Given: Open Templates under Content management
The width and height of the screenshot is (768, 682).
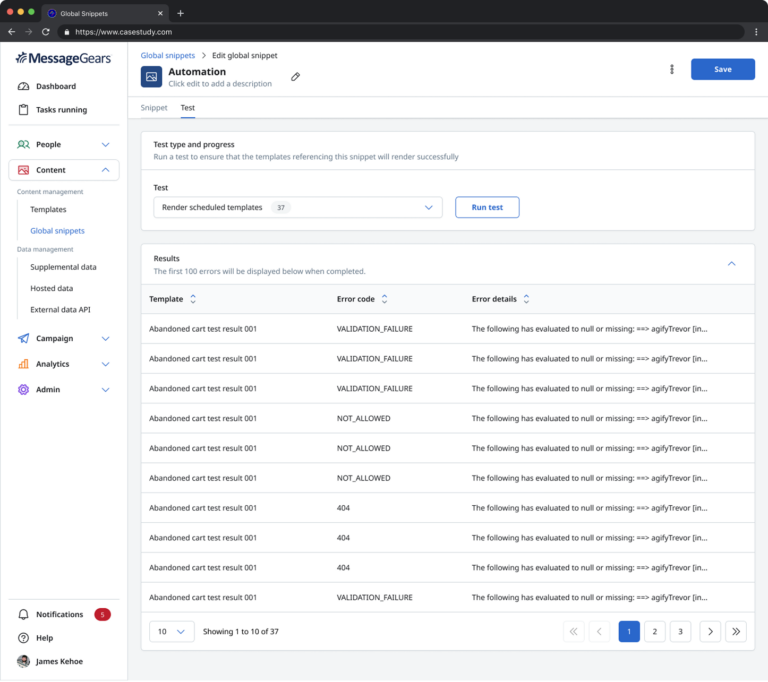Looking at the screenshot, I should tap(48, 210).
